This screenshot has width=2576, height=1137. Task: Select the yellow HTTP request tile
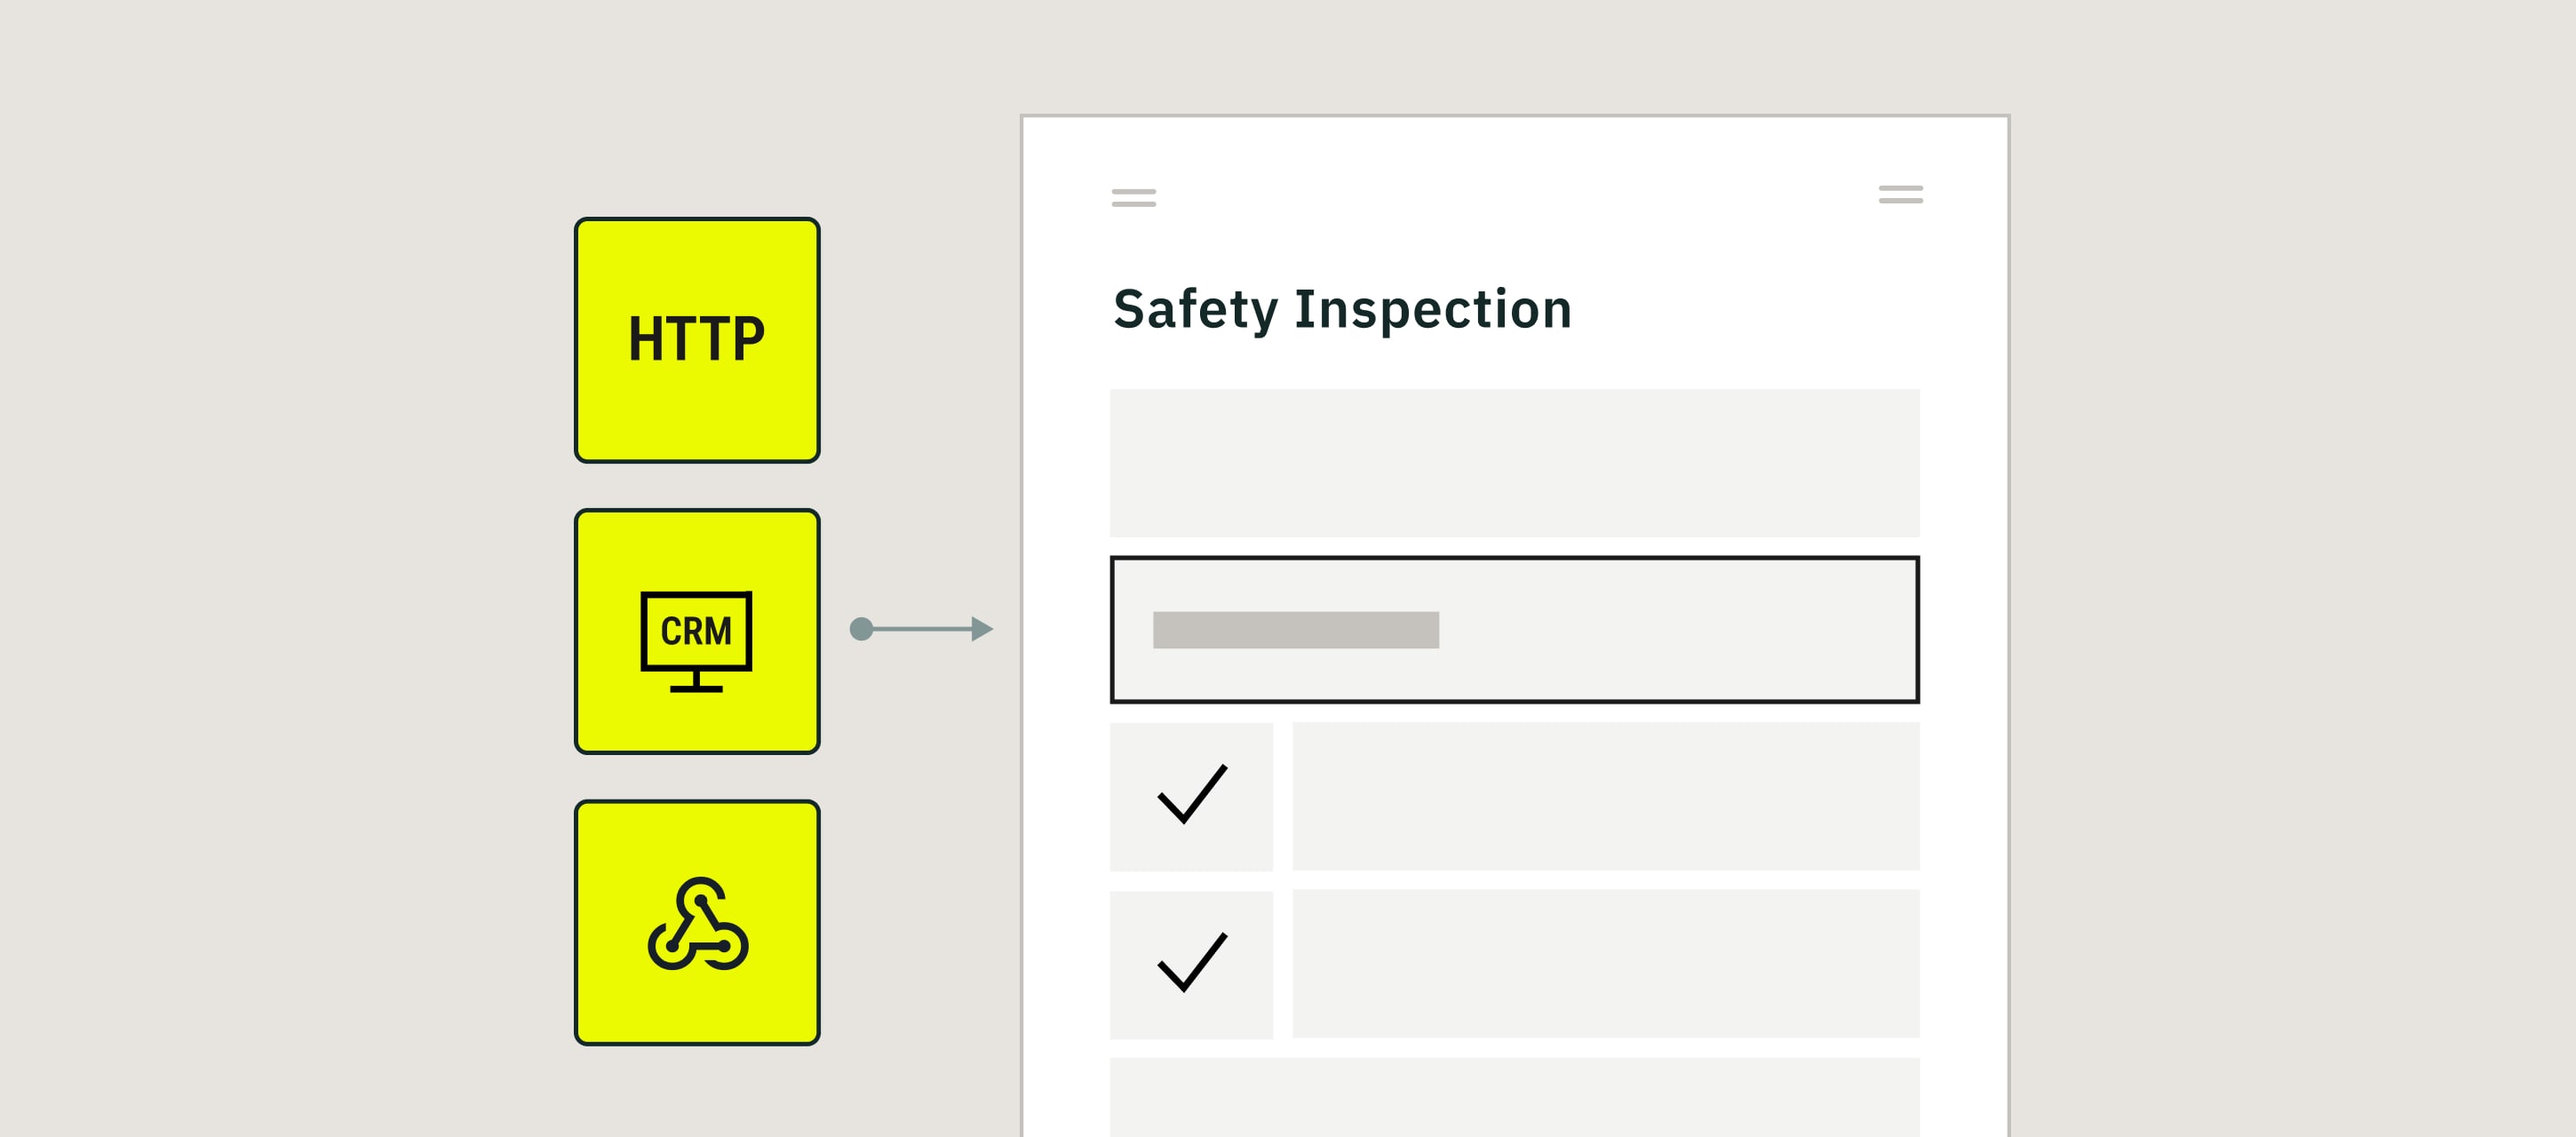tap(697, 340)
